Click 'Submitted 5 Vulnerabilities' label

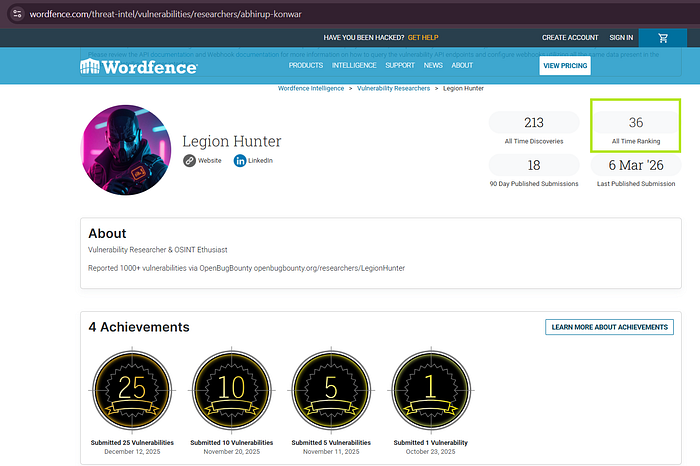pos(331,443)
